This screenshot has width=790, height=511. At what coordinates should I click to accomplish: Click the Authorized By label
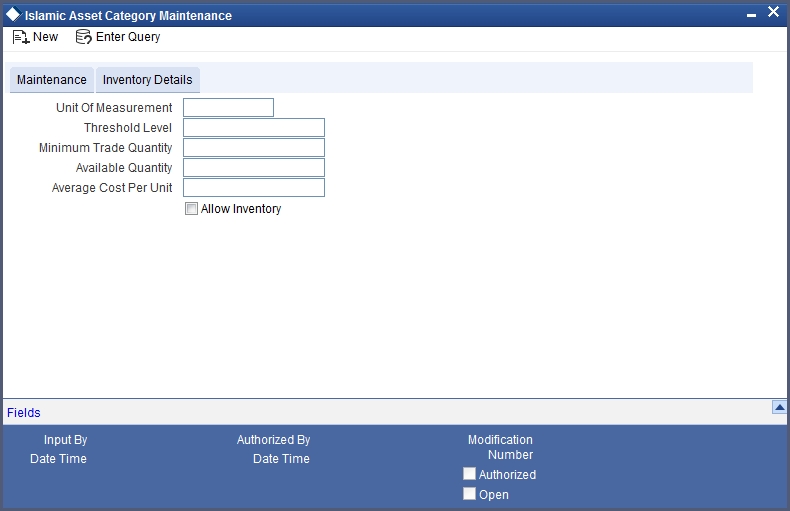pyautogui.click(x=274, y=440)
